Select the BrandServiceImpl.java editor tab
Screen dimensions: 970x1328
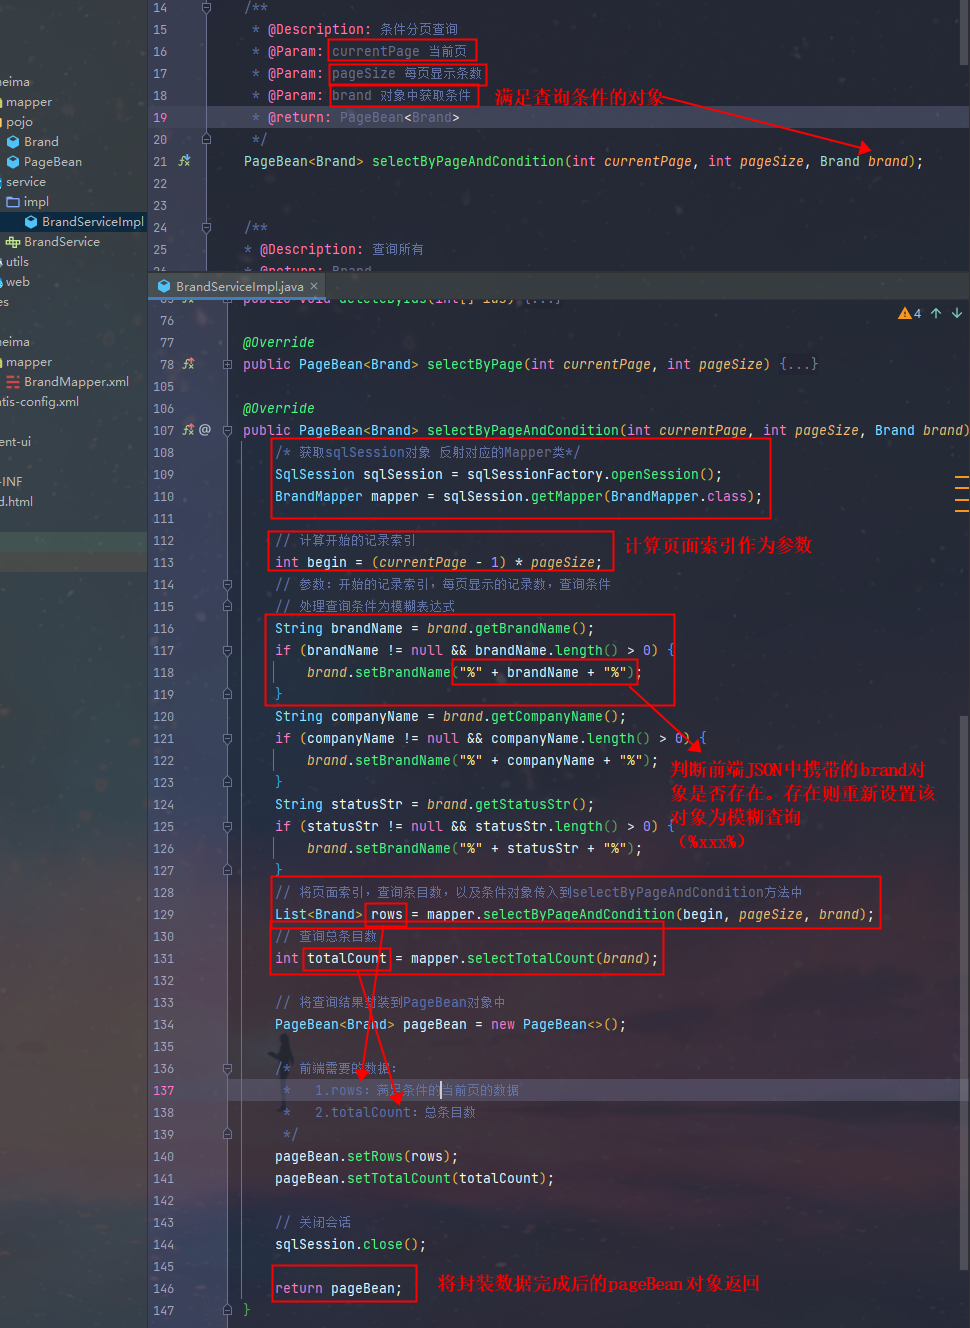(x=238, y=286)
